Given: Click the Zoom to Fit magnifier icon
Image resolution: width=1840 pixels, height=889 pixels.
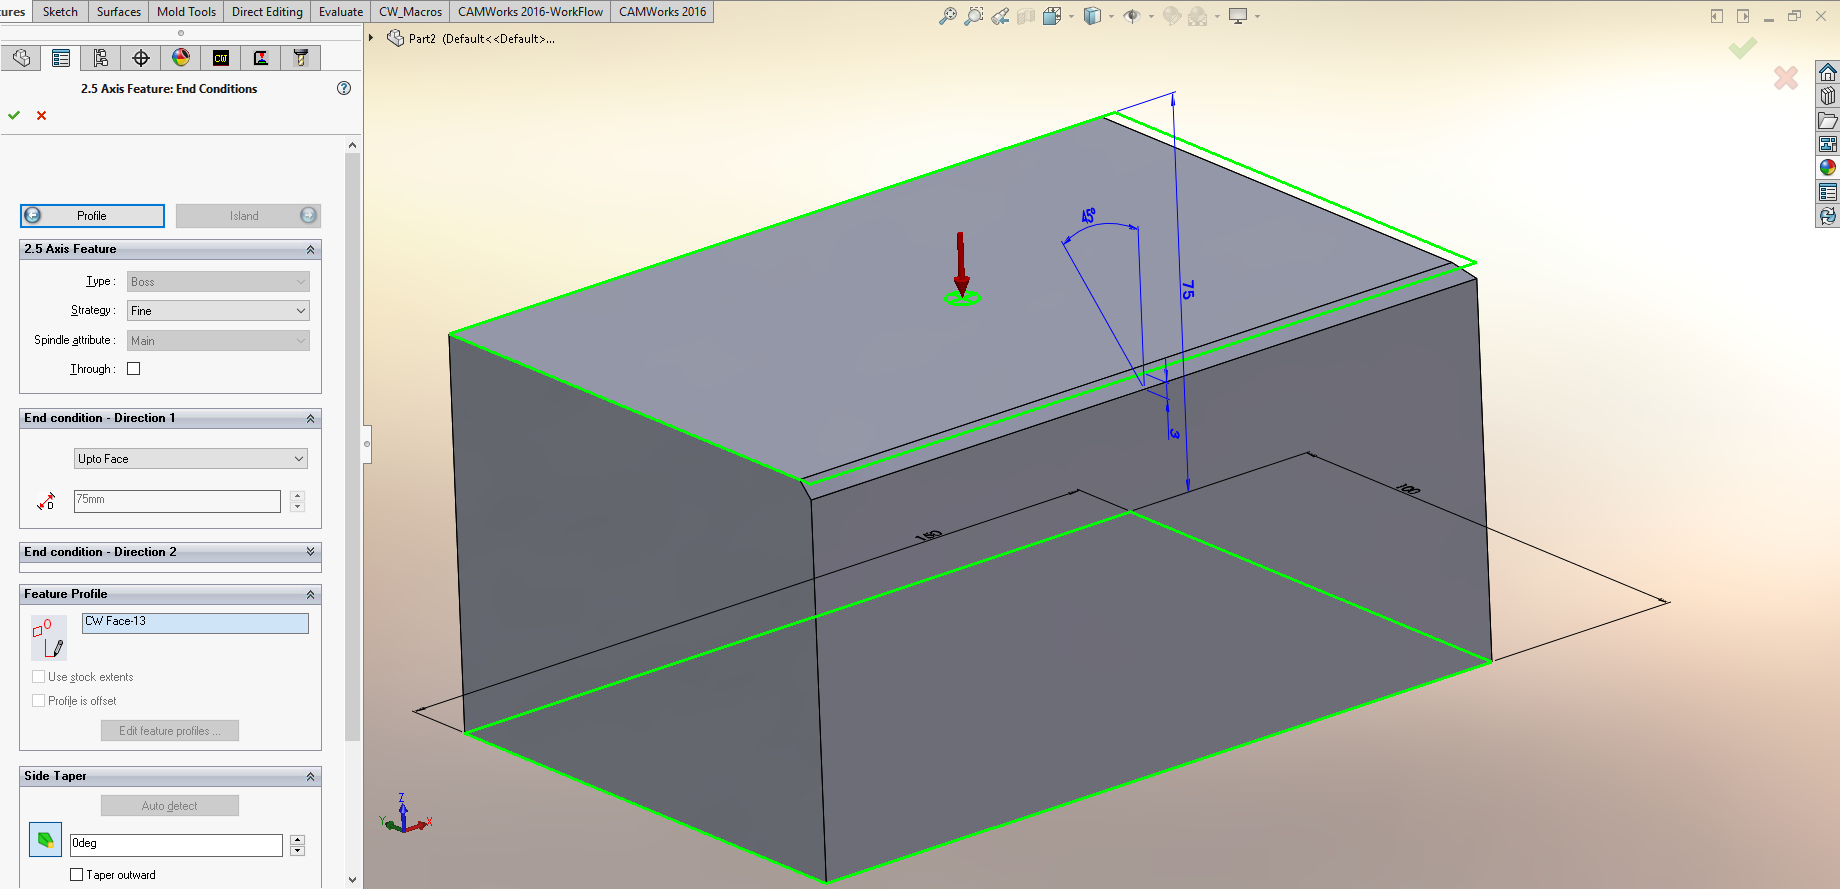Looking at the screenshot, I should [947, 16].
